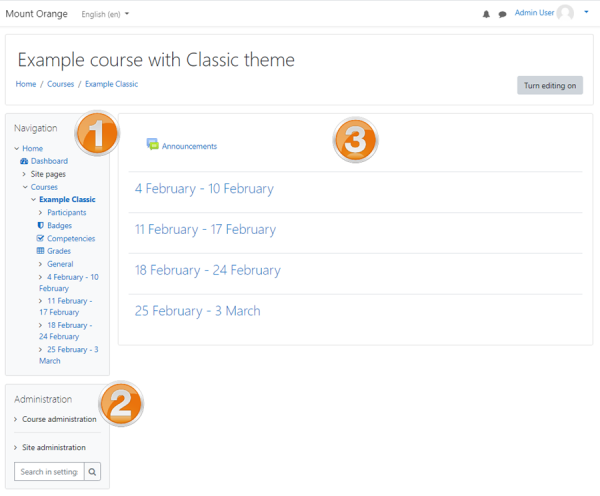Click the Grades table icon
Image resolution: width=600 pixels, height=496 pixels.
tap(40, 251)
